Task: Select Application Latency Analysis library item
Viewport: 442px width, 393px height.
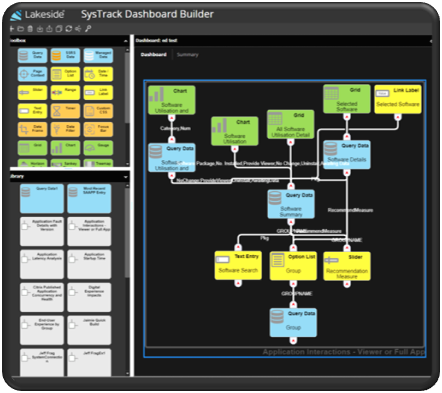Action: [42, 264]
